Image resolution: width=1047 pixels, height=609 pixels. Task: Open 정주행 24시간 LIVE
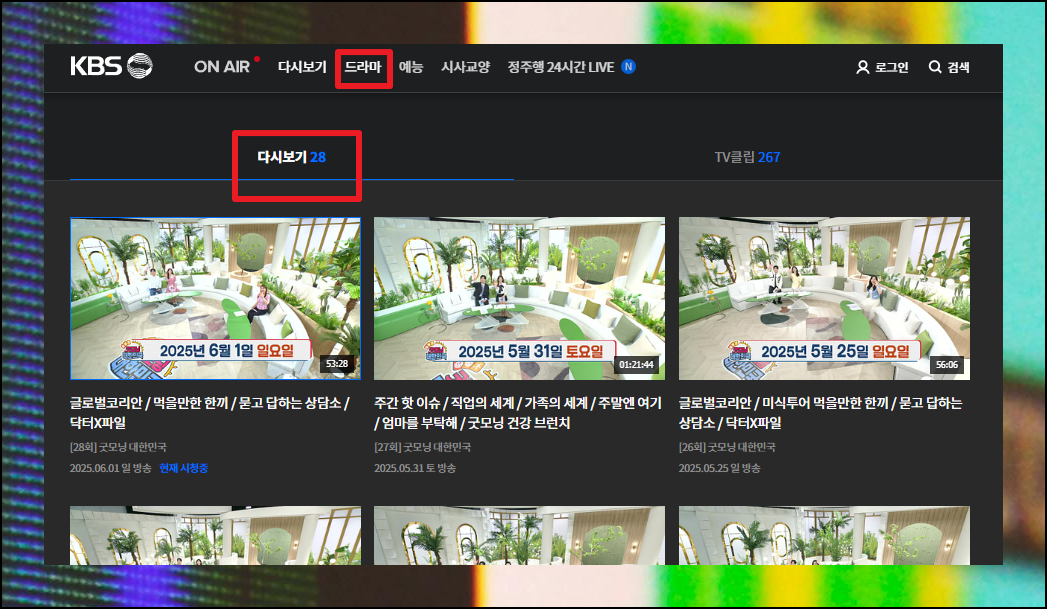tap(560, 67)
